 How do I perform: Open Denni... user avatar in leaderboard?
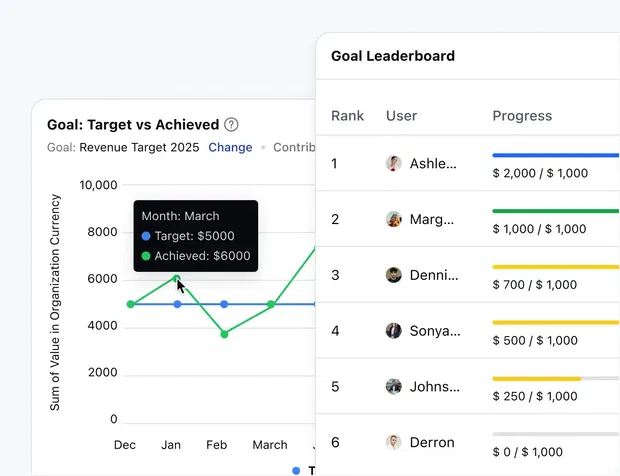click(x=393, y=275)
